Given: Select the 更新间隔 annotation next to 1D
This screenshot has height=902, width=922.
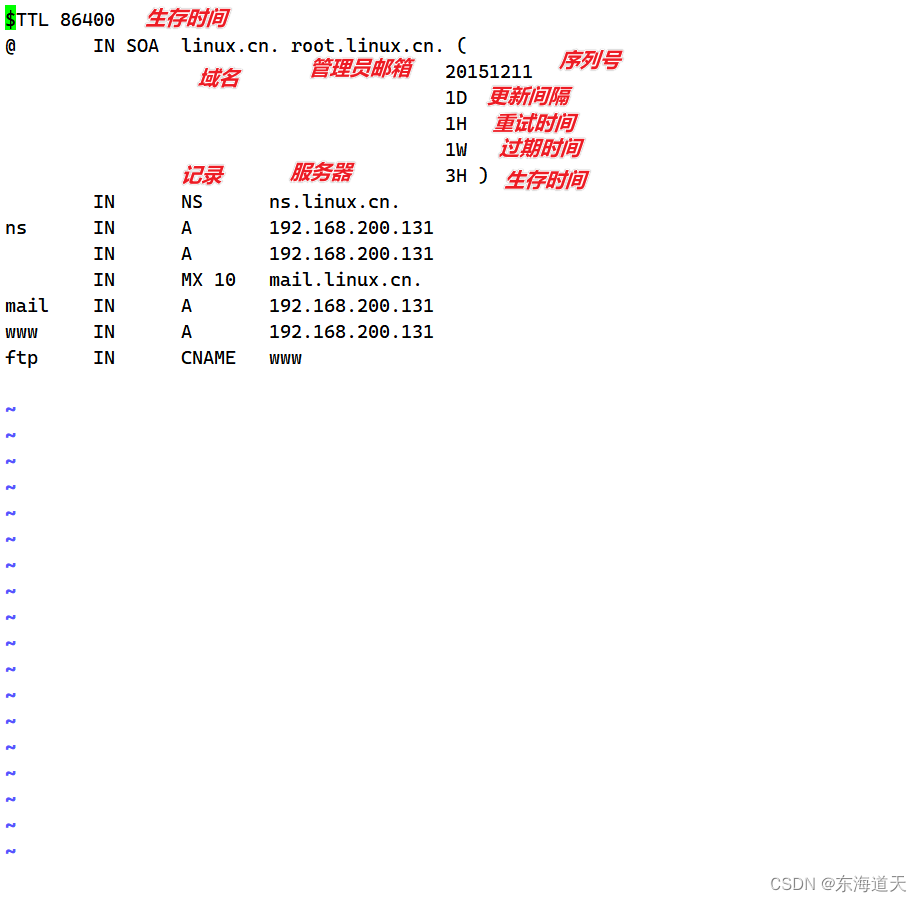Looking at the screenshot, I should pyautogui.click(x=528, y=96).
